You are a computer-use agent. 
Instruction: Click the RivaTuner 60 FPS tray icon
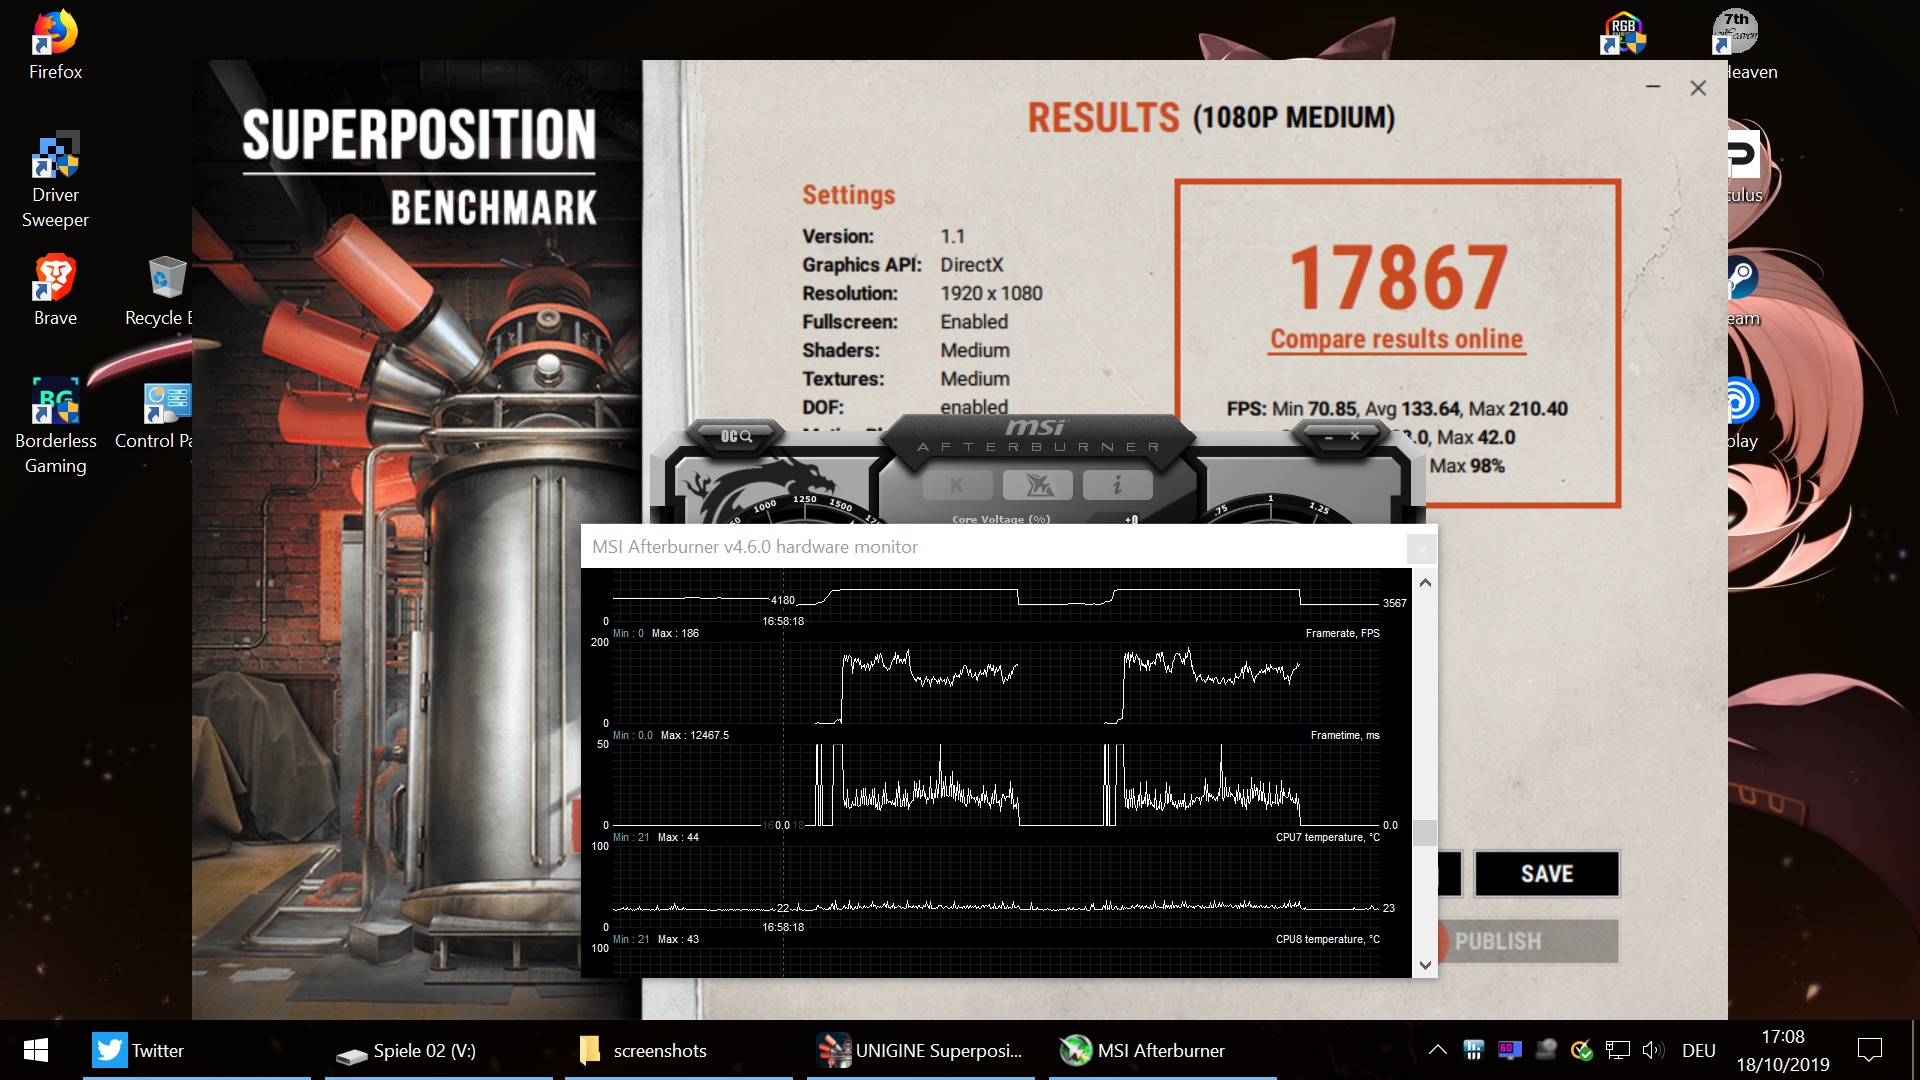pos(1509,1050)
